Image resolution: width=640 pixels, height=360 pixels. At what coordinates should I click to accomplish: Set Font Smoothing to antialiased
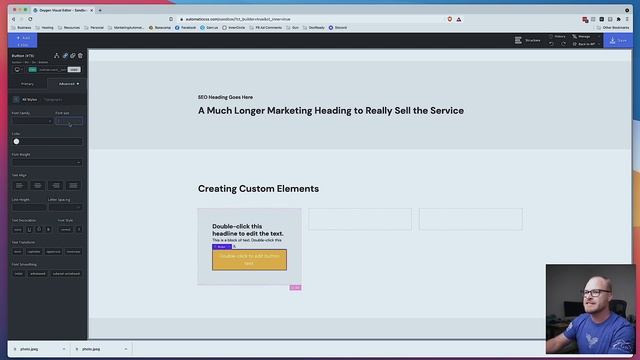pyautogui.click(x=38, y=274)
